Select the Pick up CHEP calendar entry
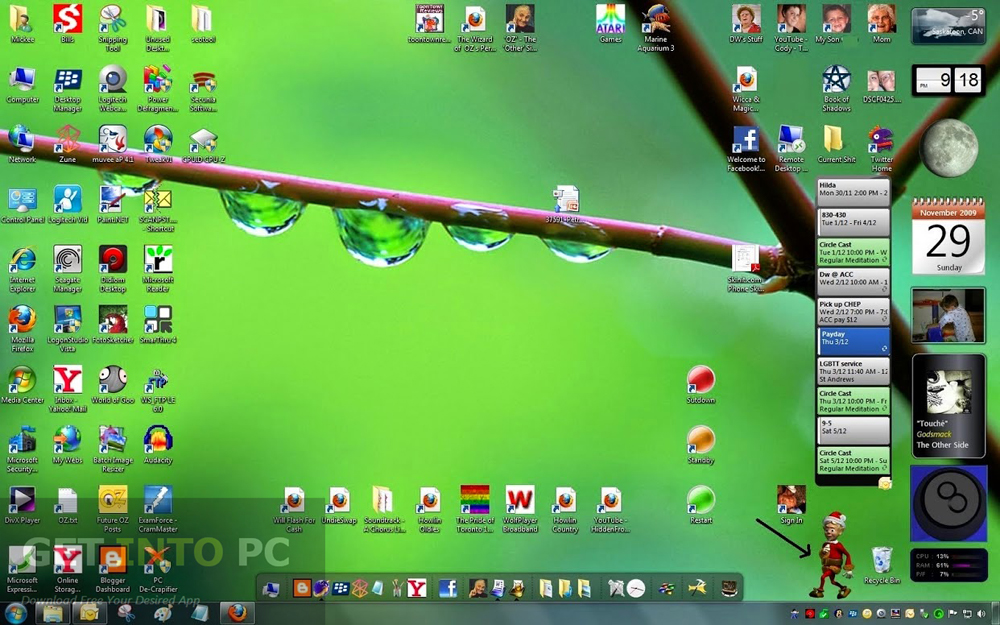 pyautogui.click(x=853, y=311)
